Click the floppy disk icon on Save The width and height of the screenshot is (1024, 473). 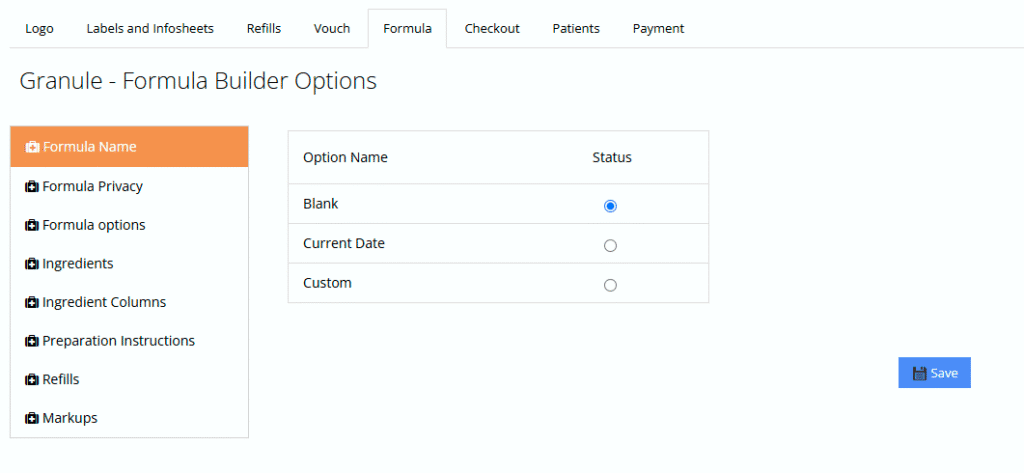pyautogui.click(x=920, y=373)
